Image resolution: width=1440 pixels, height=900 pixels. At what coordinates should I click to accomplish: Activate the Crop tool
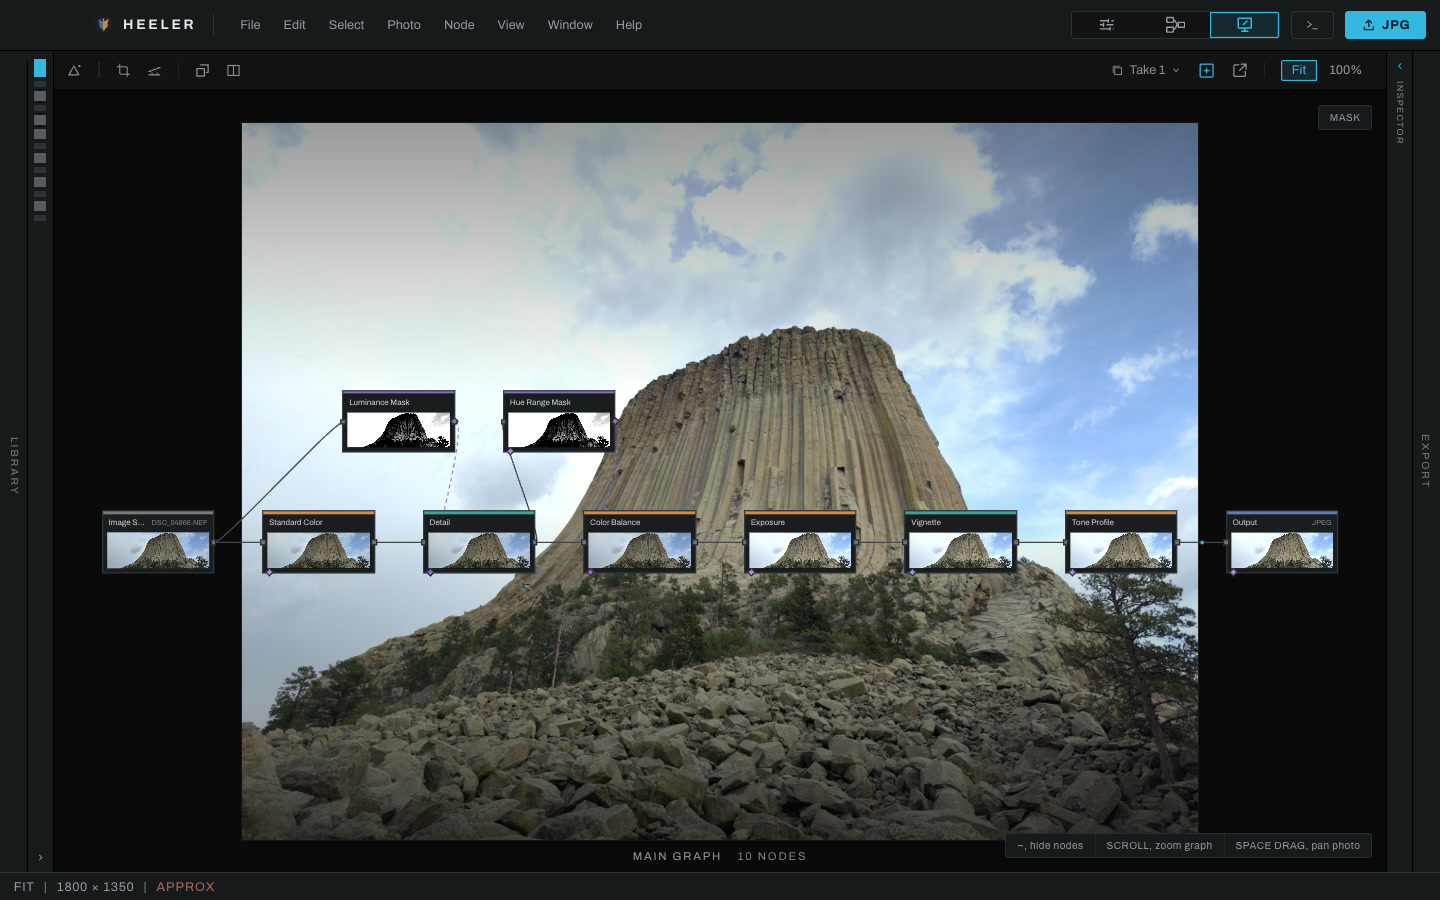coord(123,70)
